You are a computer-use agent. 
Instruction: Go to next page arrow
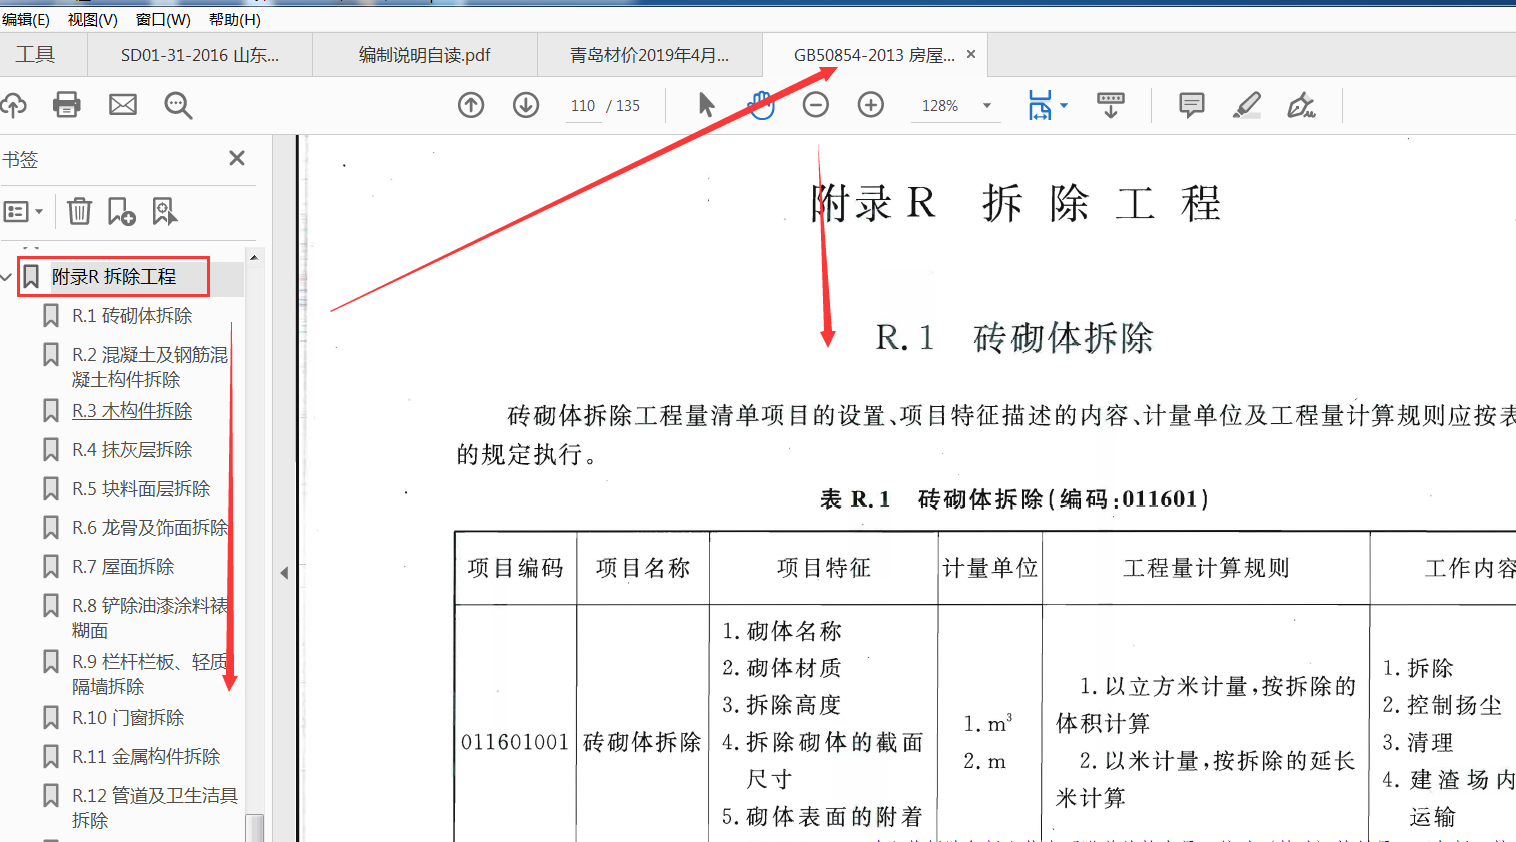[x=526, y=105]
